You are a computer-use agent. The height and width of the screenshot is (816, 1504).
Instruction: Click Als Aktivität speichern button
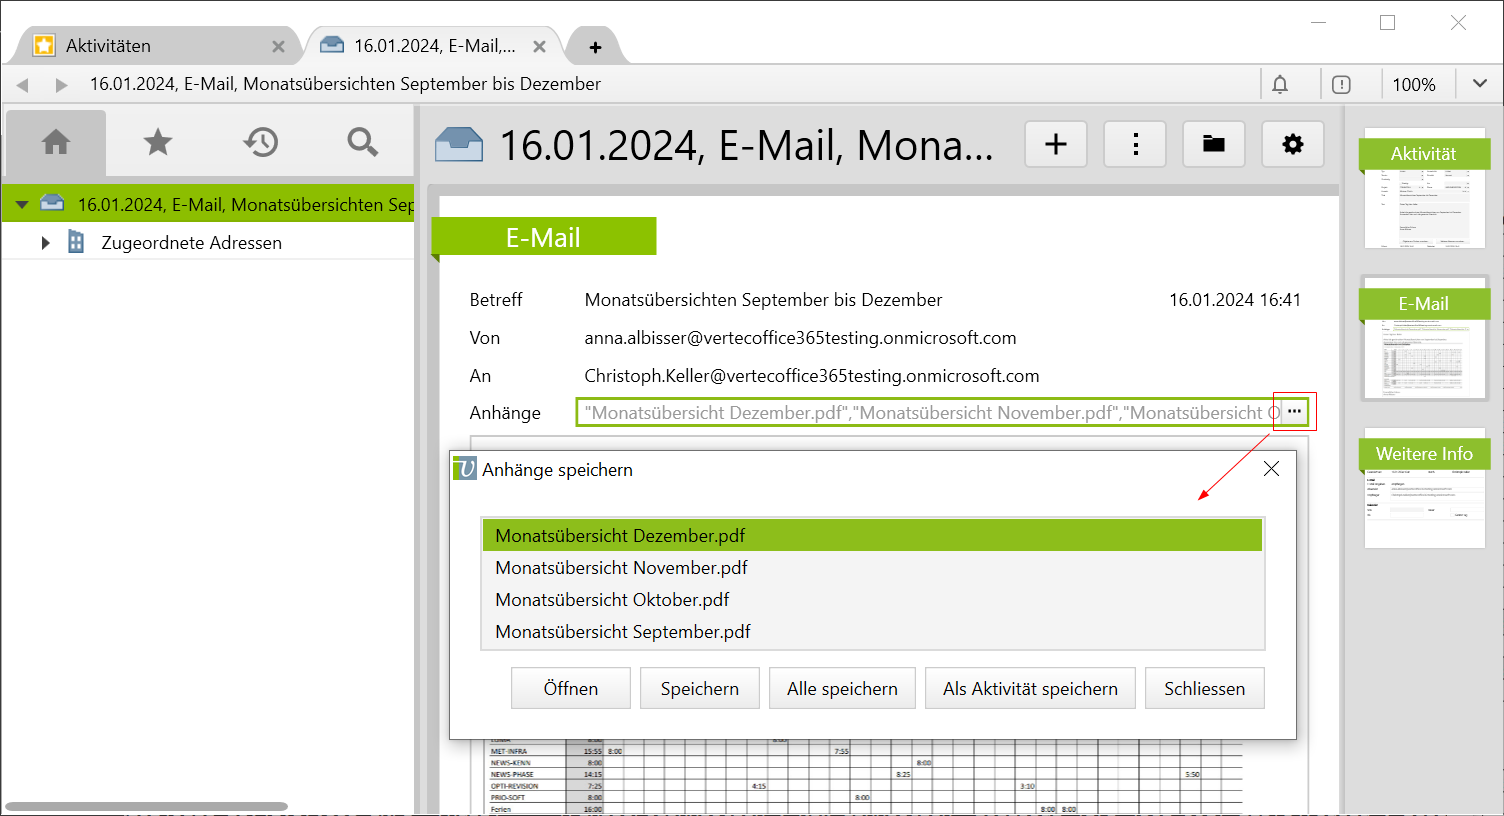click(1030, 689)
